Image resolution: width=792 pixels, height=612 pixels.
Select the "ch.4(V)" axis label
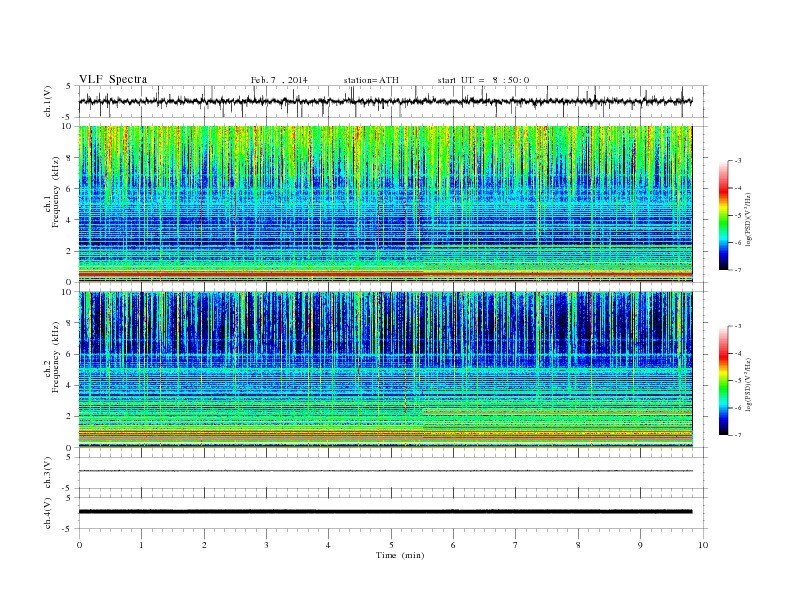48,513
